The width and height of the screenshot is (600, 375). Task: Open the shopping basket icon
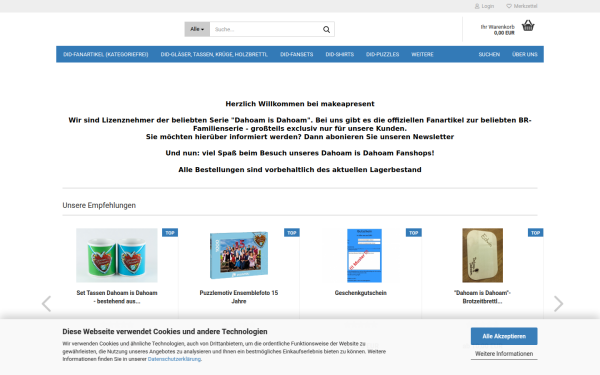pyautogui.click(x=528, y=26)
